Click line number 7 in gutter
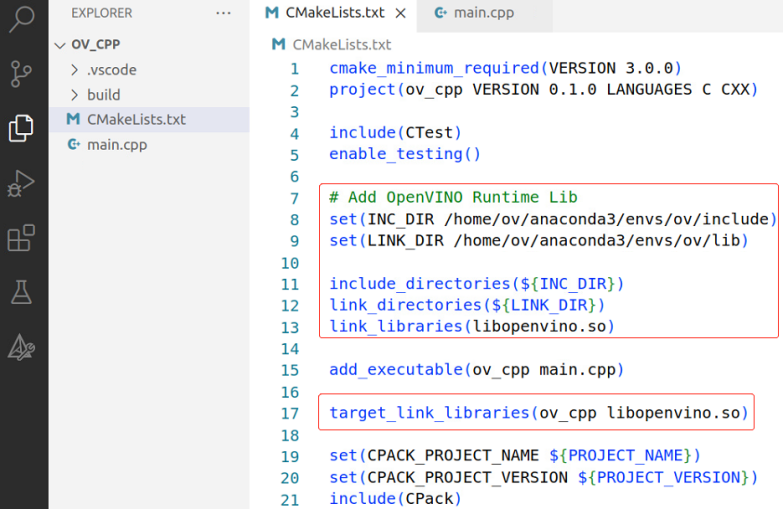783x509 pixels. pyautogui.click(x=295, y=198)
